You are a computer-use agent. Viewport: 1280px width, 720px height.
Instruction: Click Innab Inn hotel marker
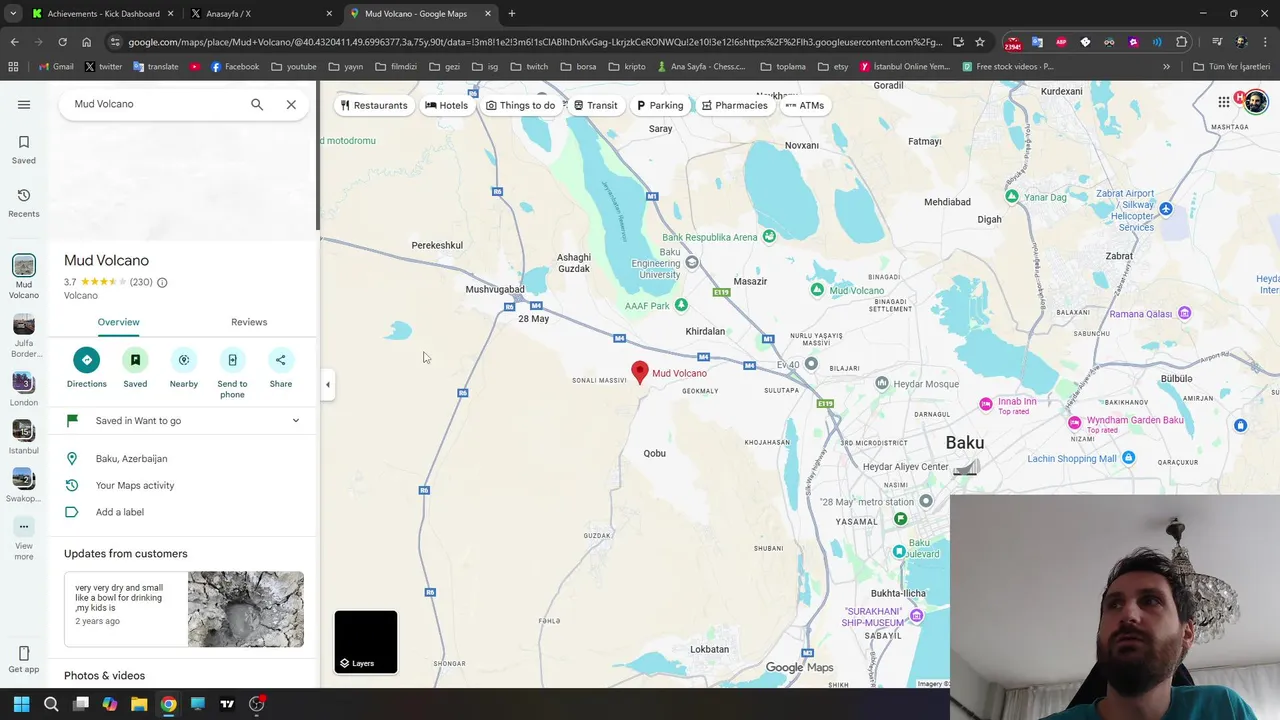pyautogui.click(x=986, y=404)
